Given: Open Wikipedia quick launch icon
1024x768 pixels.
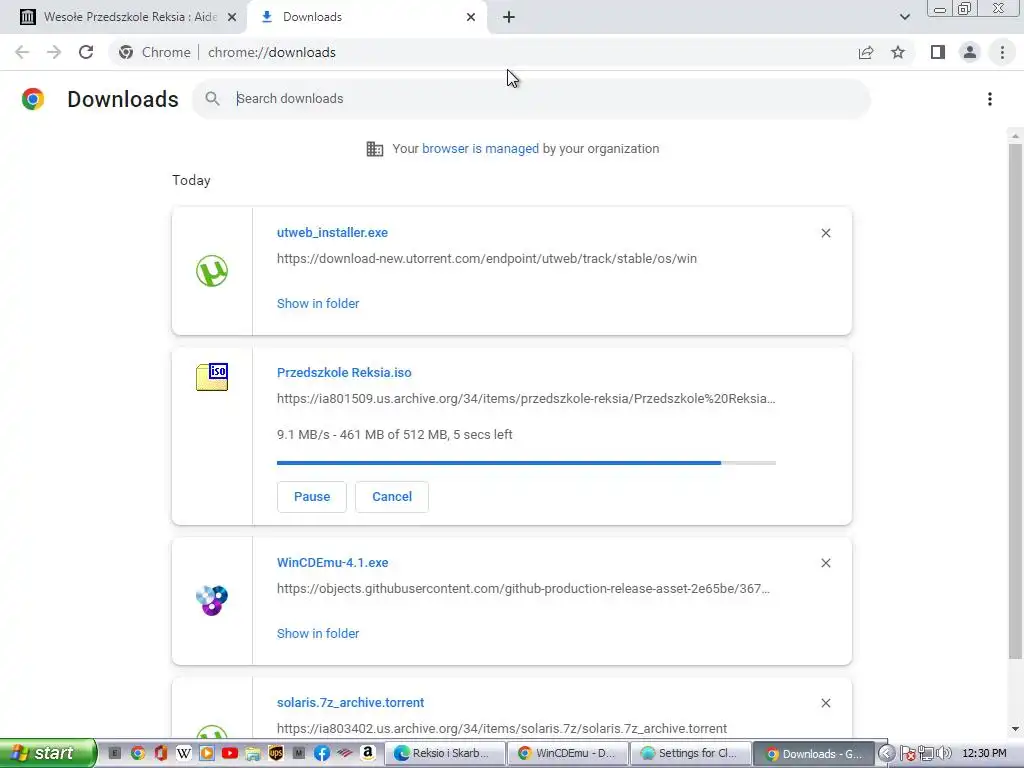Looking at the screenshot, I should click(184, 753).
